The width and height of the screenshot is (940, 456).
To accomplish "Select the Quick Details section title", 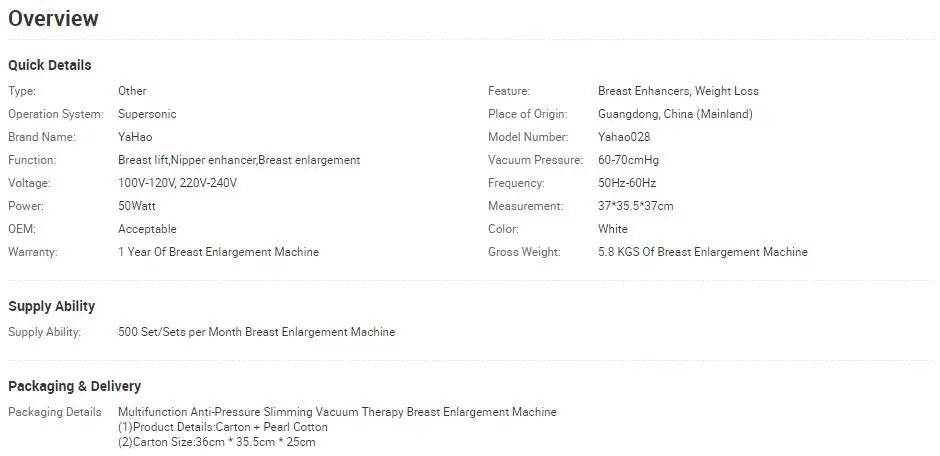I will click(50, 65).
